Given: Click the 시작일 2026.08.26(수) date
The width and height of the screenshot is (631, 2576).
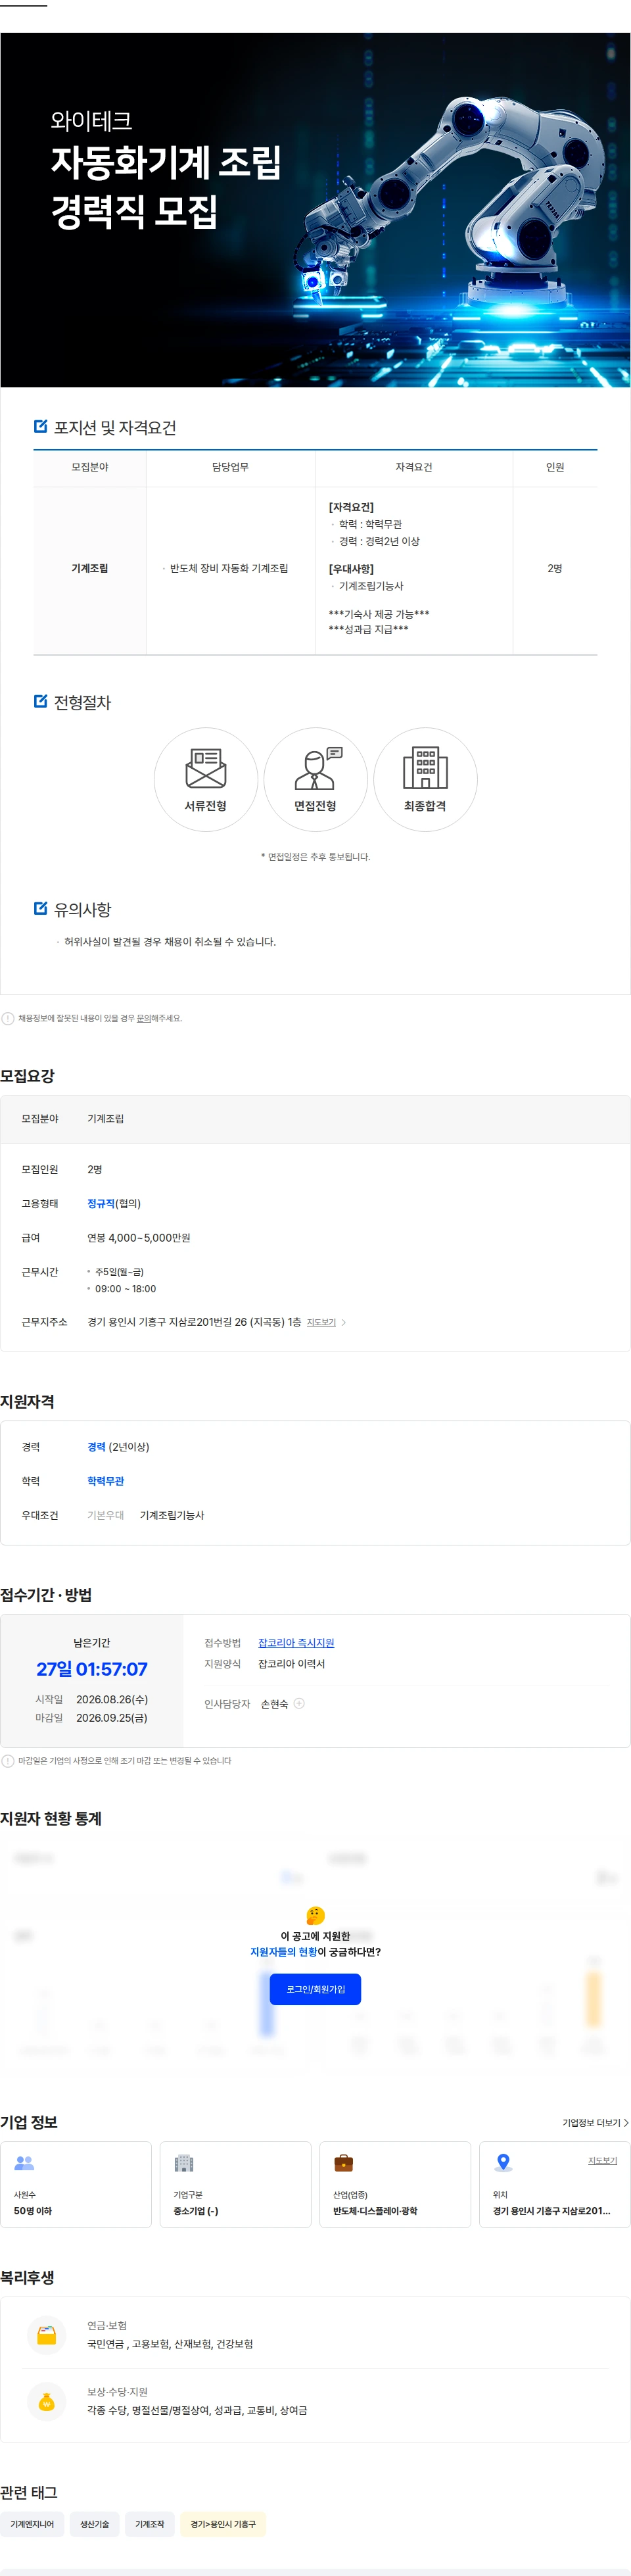Looking at the screenshot, I should click(112, 1699).
